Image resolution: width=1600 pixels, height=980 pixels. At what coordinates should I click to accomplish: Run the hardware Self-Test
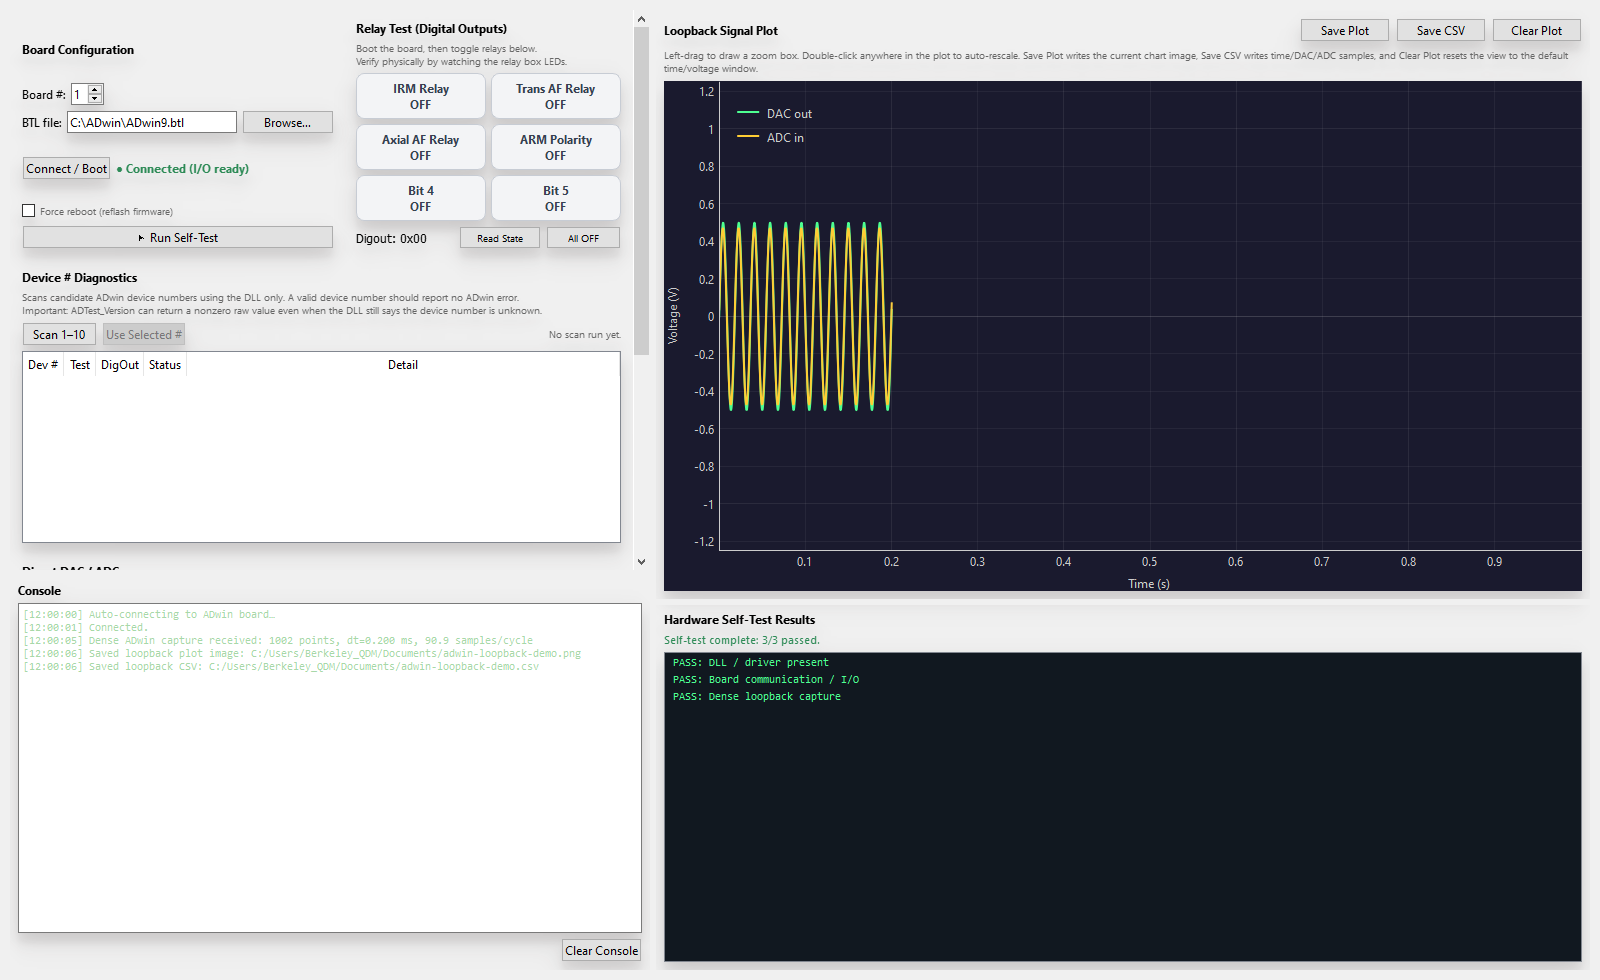click(x=178, y=237)
